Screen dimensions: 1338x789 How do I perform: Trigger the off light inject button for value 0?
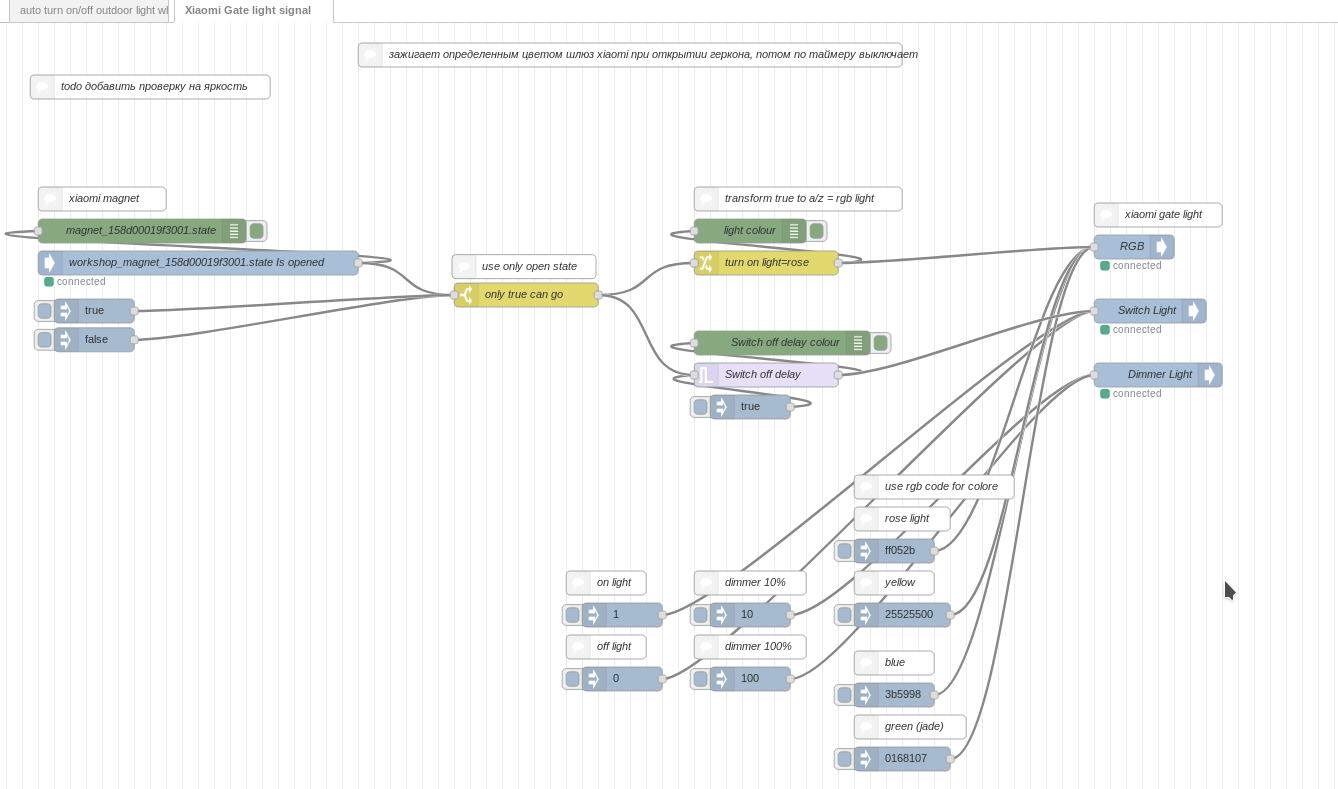pos(572,679)
